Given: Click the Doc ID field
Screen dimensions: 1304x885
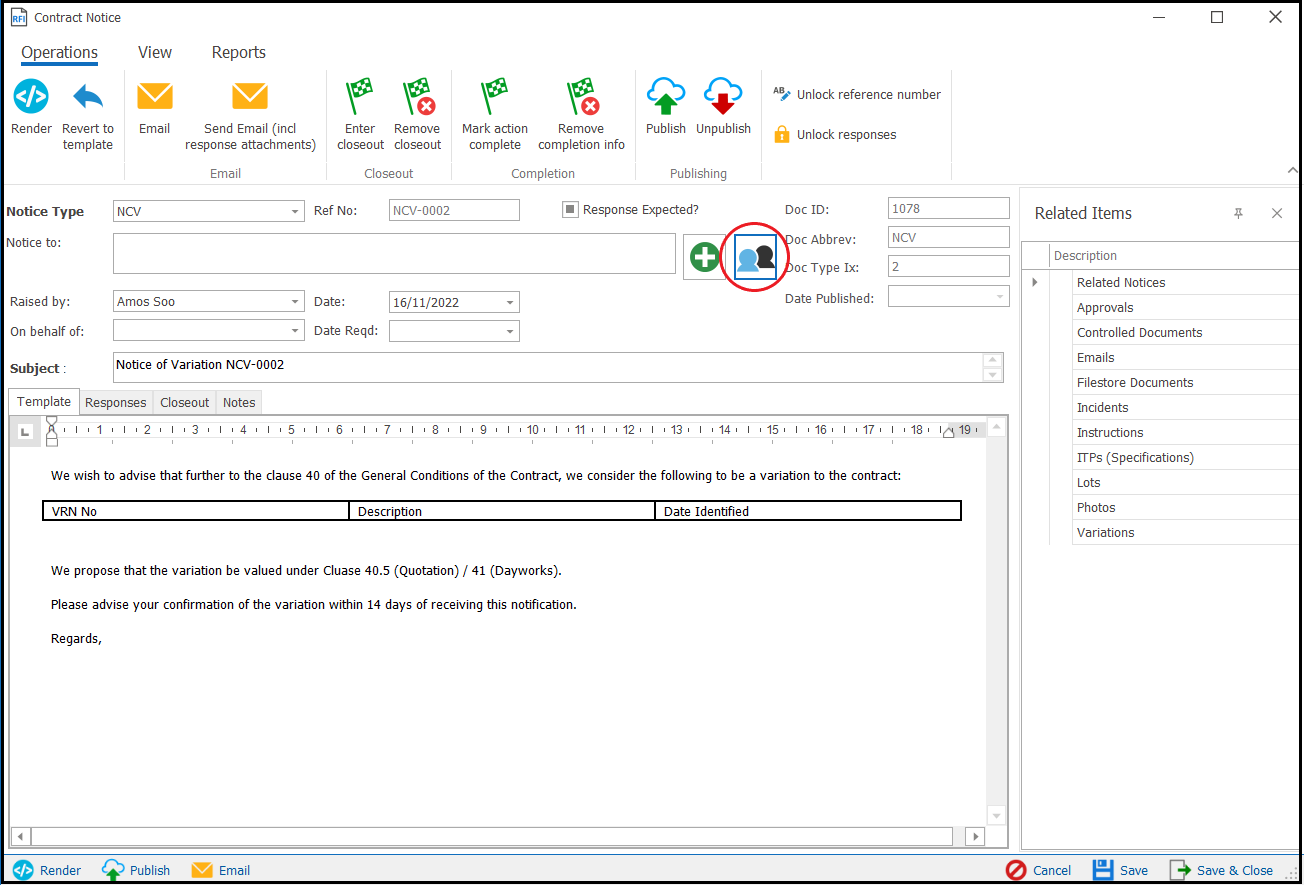Looking at the screenshot, I should tap(949, 208).
